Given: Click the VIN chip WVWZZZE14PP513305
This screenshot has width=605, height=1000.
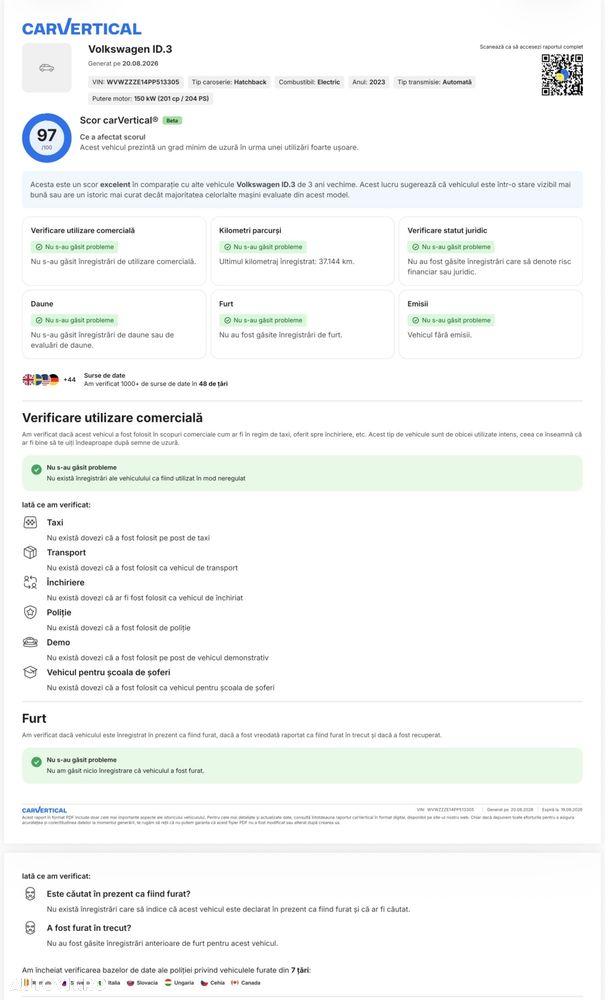Looking at the screenshot, I should tap(136, 82).
